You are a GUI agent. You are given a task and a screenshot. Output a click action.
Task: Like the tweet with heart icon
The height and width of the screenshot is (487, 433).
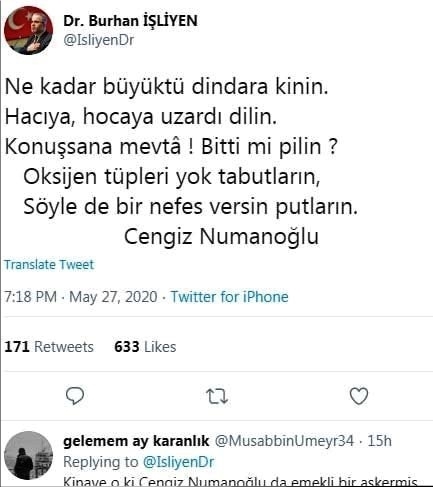pos(359,396)
